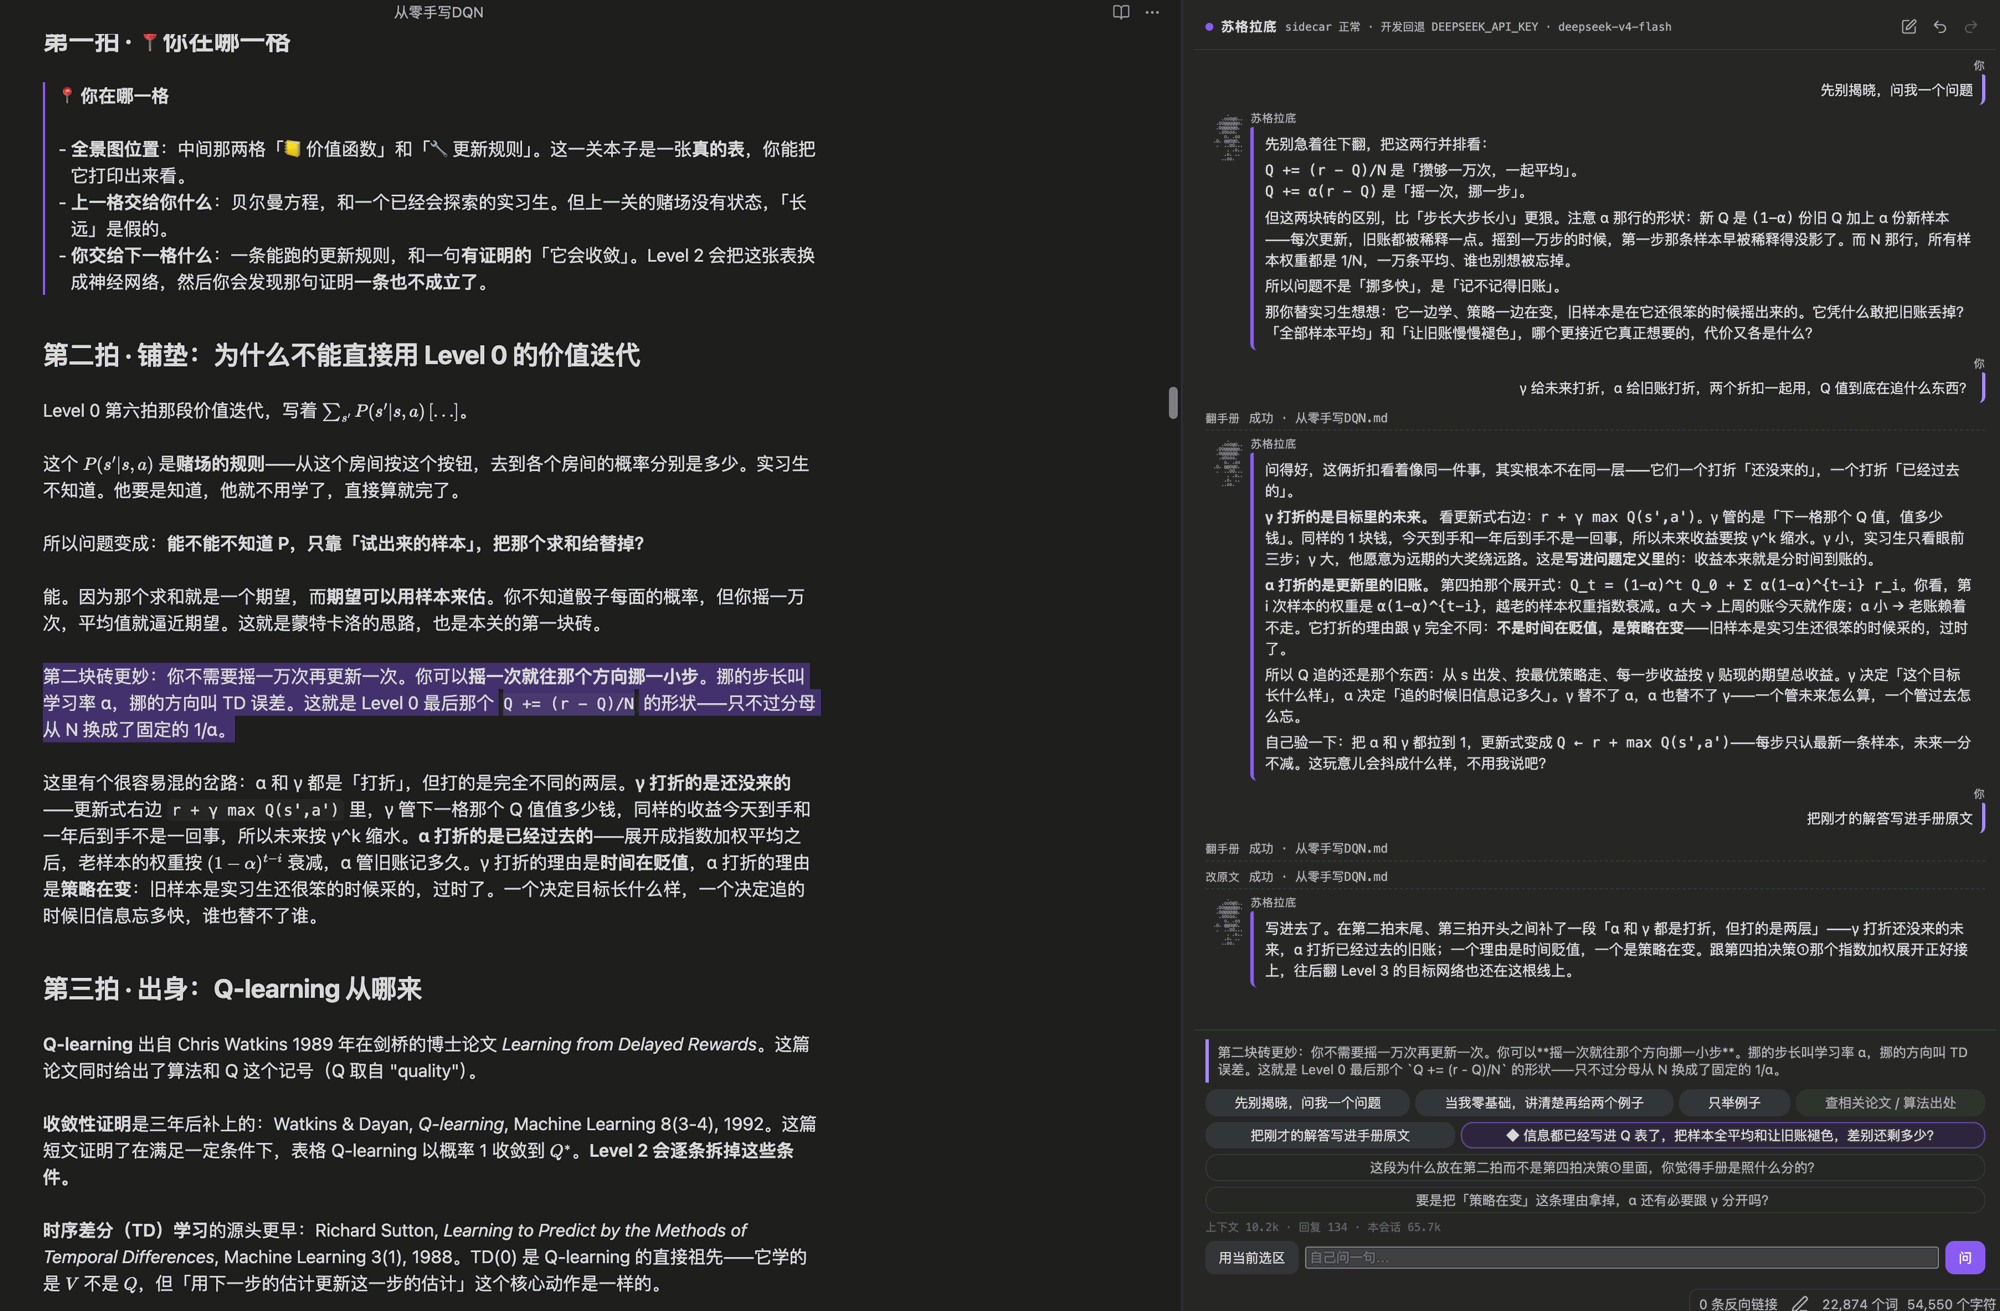The height and width of the screenshot is (1311, 2000).
Task: Click the heading 第二拍·铺垫 in the note
Action: click(x=341, y=355)
